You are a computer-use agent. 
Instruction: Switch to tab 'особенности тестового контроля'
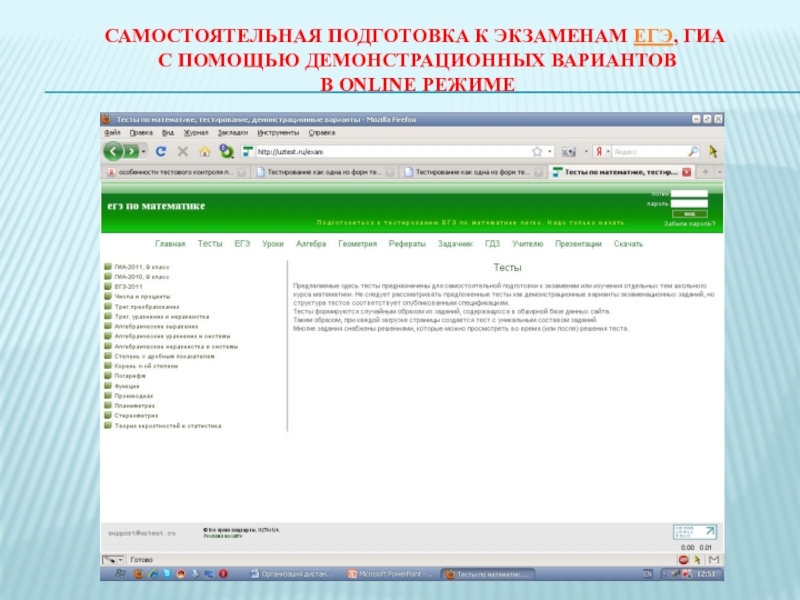[x=176, y=172]
